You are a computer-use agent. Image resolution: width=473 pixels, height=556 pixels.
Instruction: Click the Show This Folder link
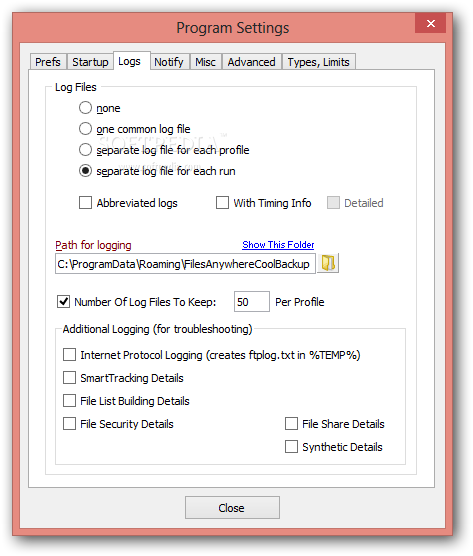(x=278, y=245)
